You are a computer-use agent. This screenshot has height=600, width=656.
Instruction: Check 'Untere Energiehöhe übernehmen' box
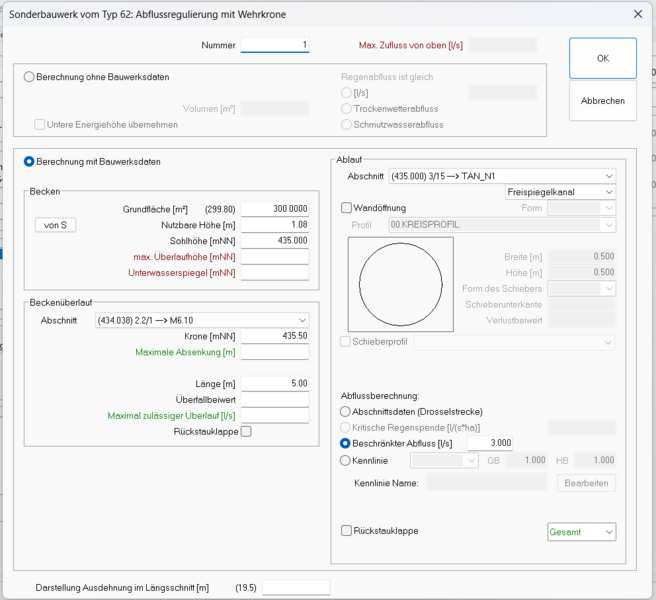point(40,125)
